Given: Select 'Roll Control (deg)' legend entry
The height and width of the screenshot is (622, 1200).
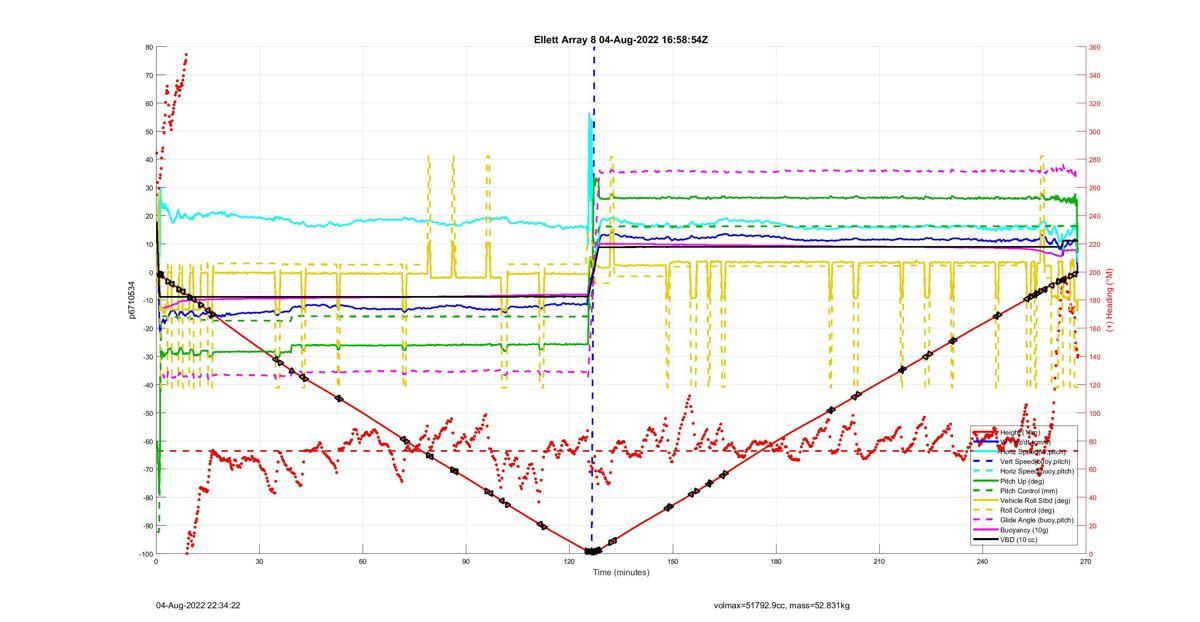Looking at the screenshot, I should point(1027,510).
